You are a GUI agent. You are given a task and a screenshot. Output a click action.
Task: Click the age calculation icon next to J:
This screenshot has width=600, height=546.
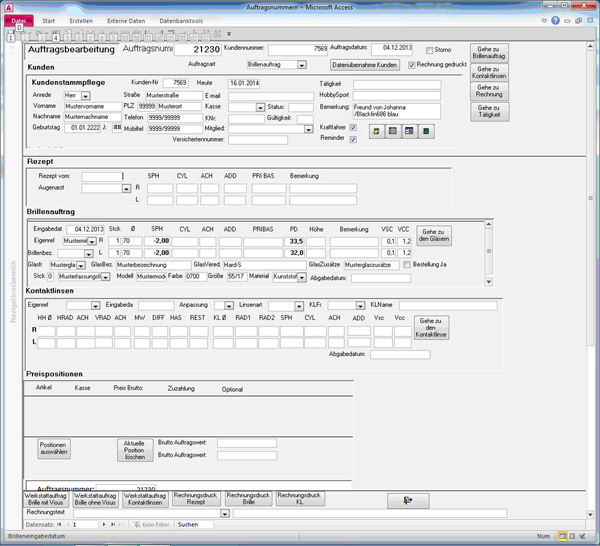click(x=117, y=127)
